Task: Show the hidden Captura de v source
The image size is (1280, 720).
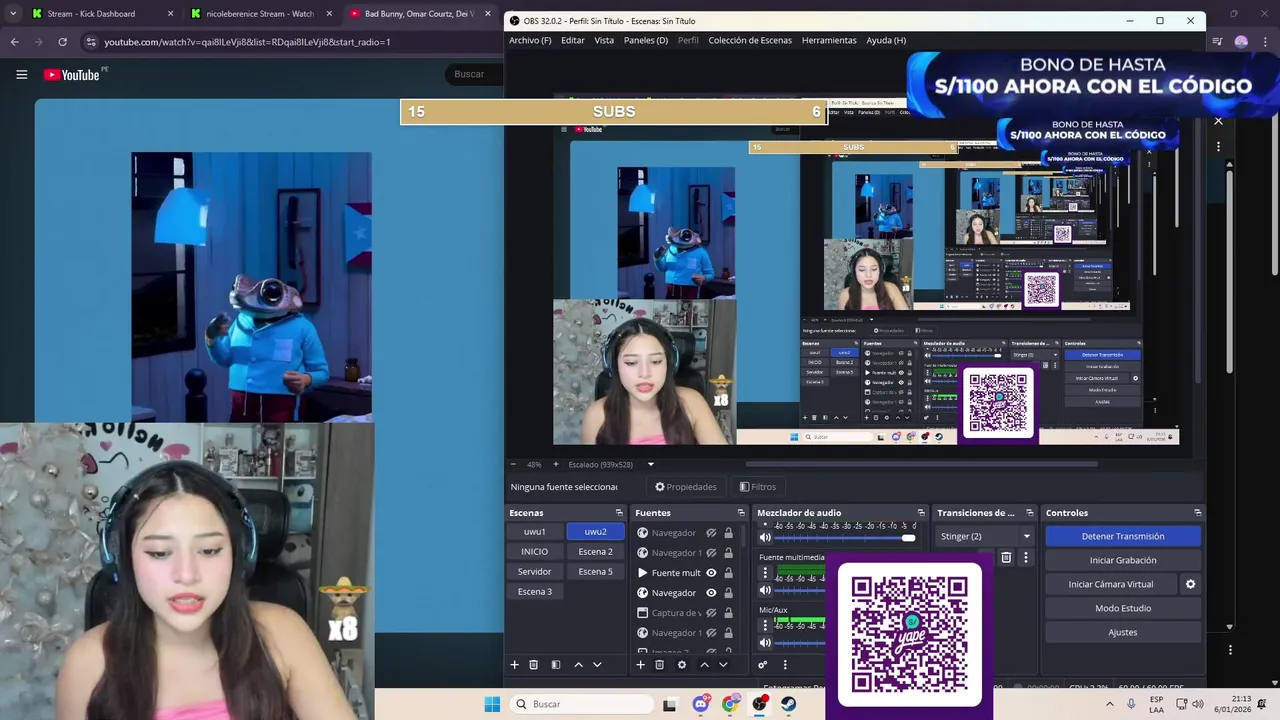Action: (x=711, y=613)
